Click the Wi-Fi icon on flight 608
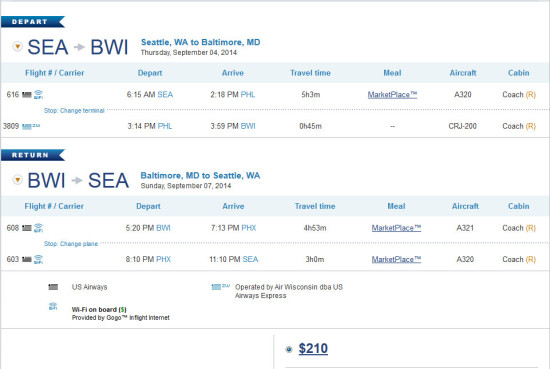 click(38, 228)
